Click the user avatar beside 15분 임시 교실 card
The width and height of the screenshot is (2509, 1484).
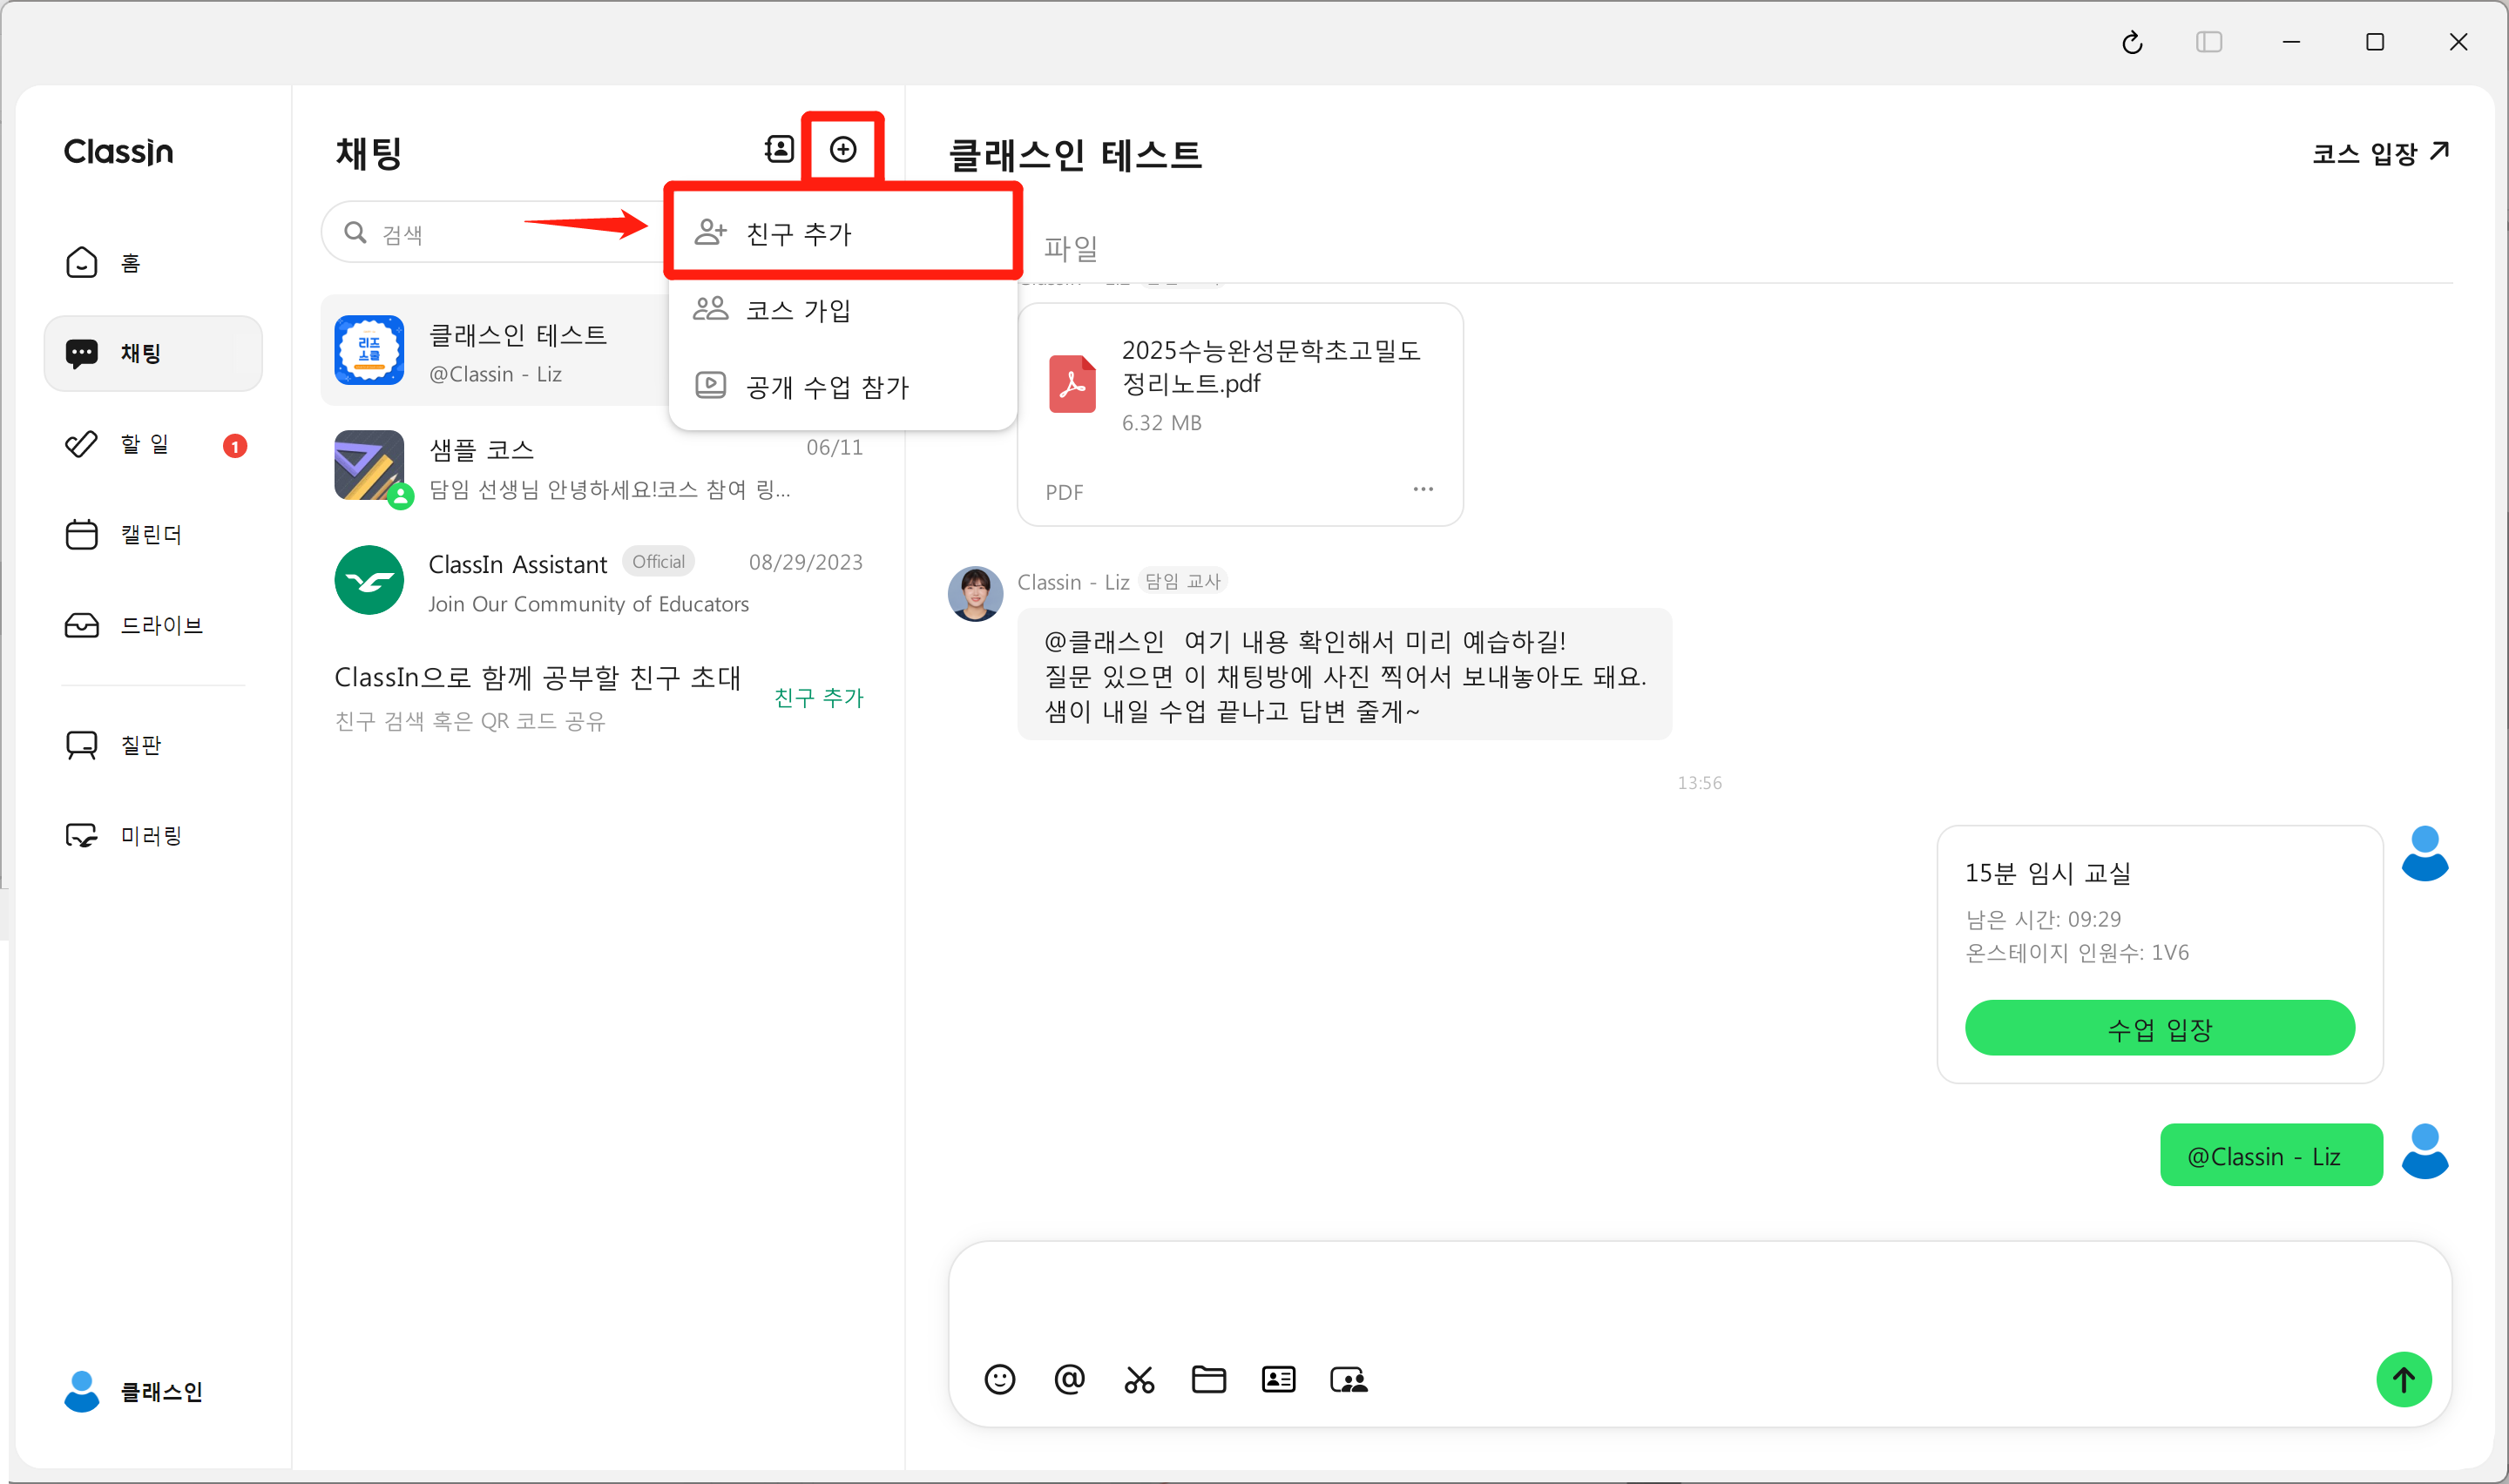[2425, 853]
